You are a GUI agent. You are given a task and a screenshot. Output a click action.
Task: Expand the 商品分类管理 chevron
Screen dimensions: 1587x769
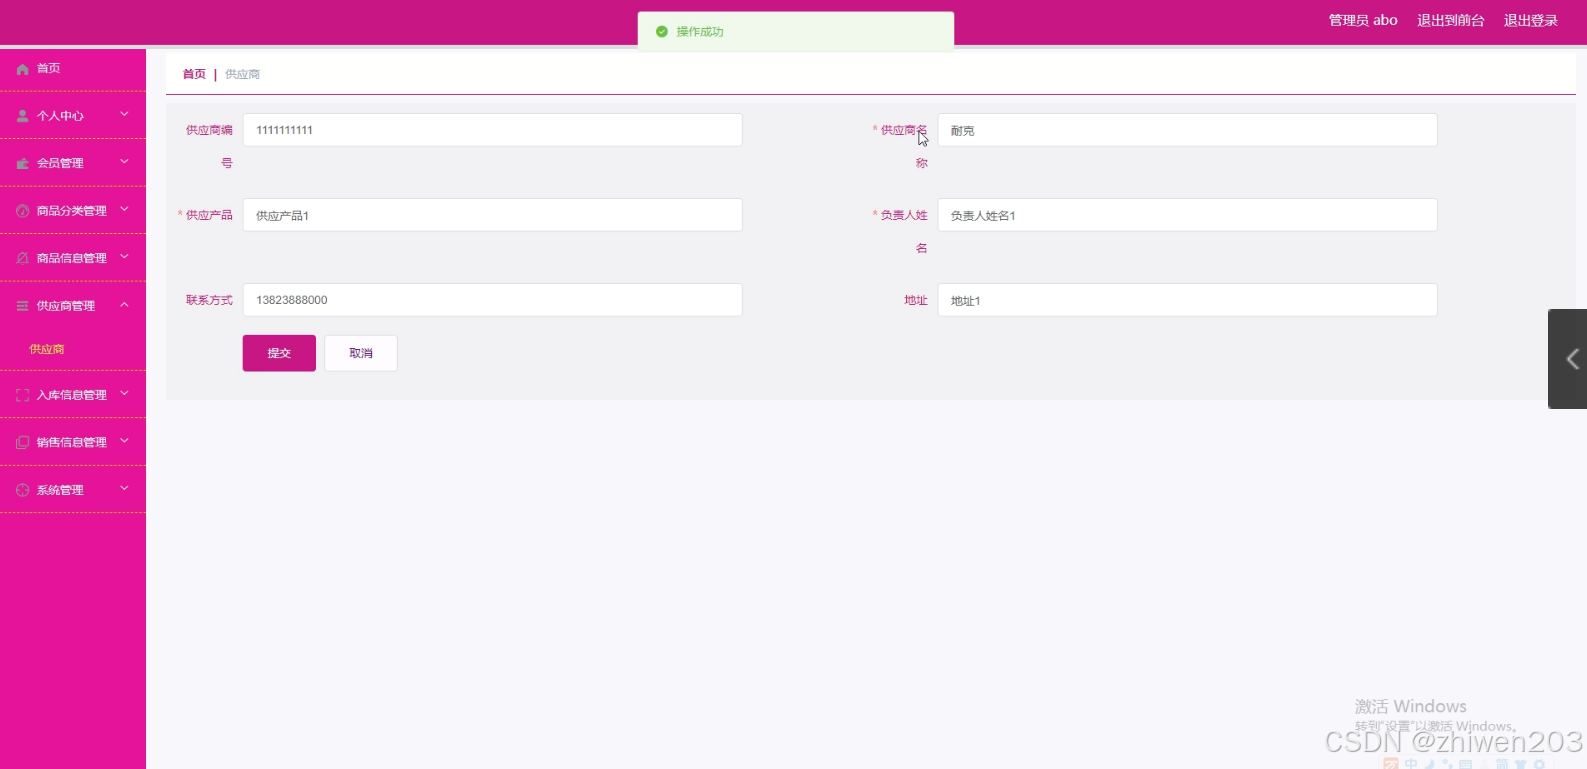click(x=124, y=210)
